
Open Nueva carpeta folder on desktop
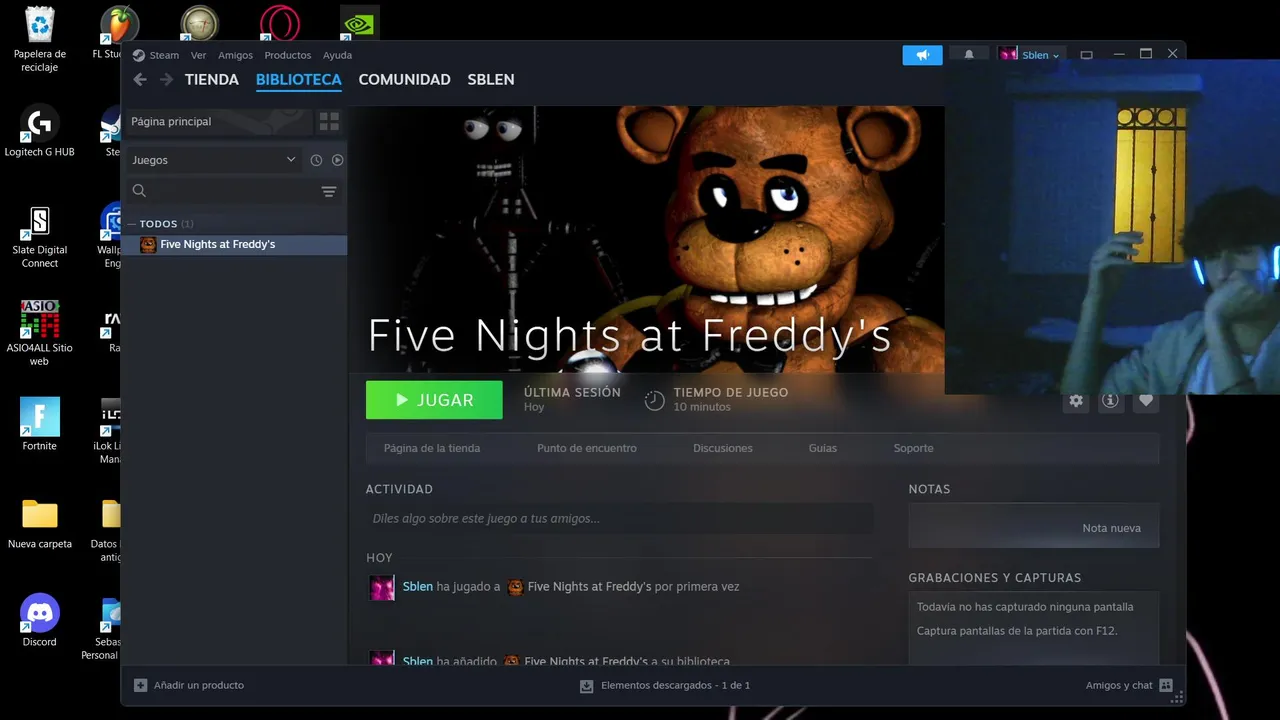40,524
